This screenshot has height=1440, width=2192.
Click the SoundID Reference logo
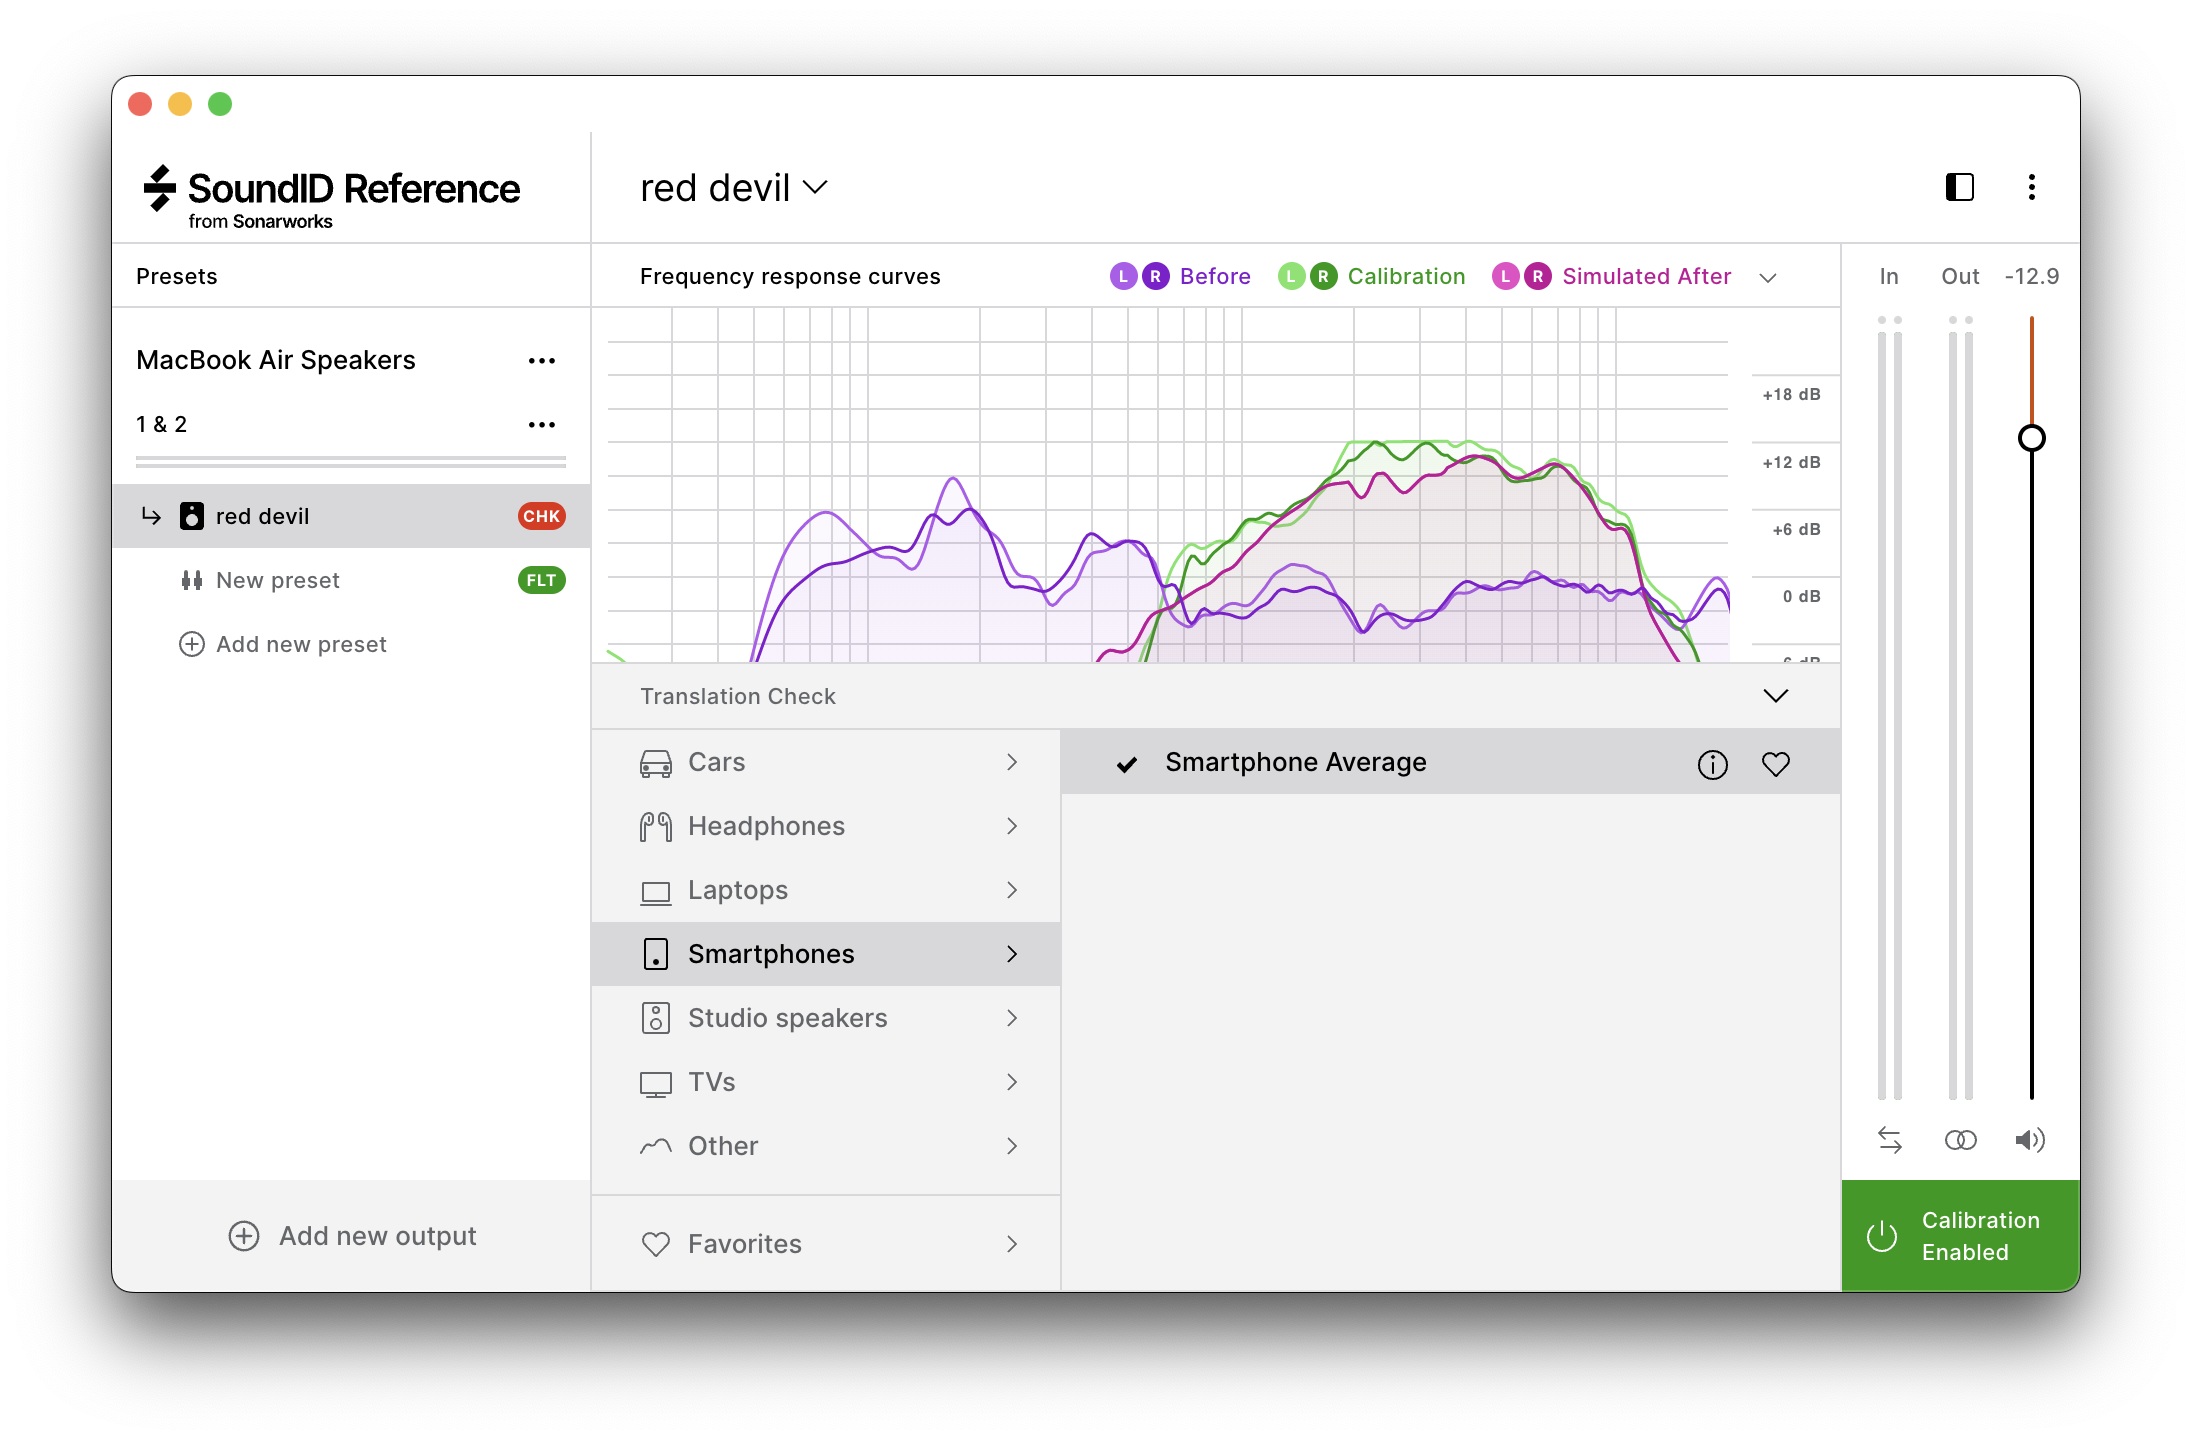(x=332, y=197)
